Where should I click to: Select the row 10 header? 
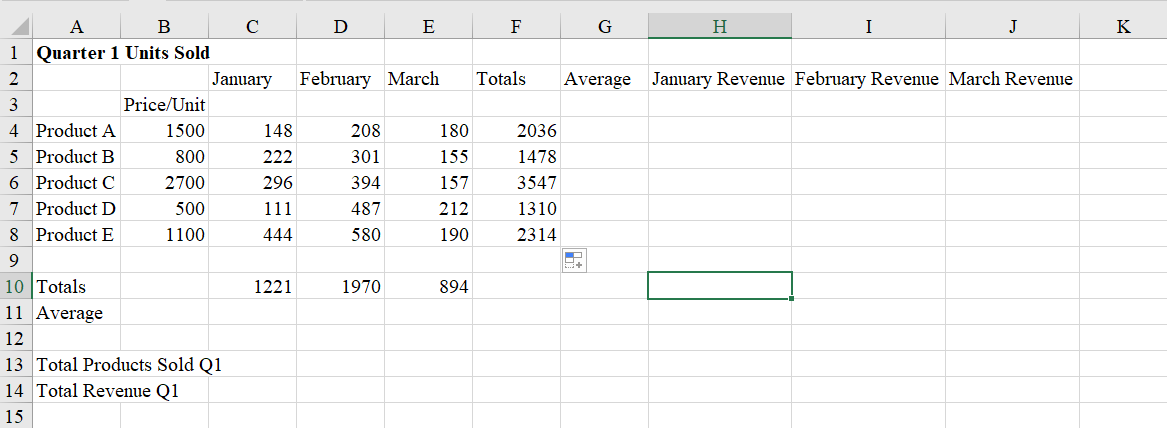(x=16, y=286)
